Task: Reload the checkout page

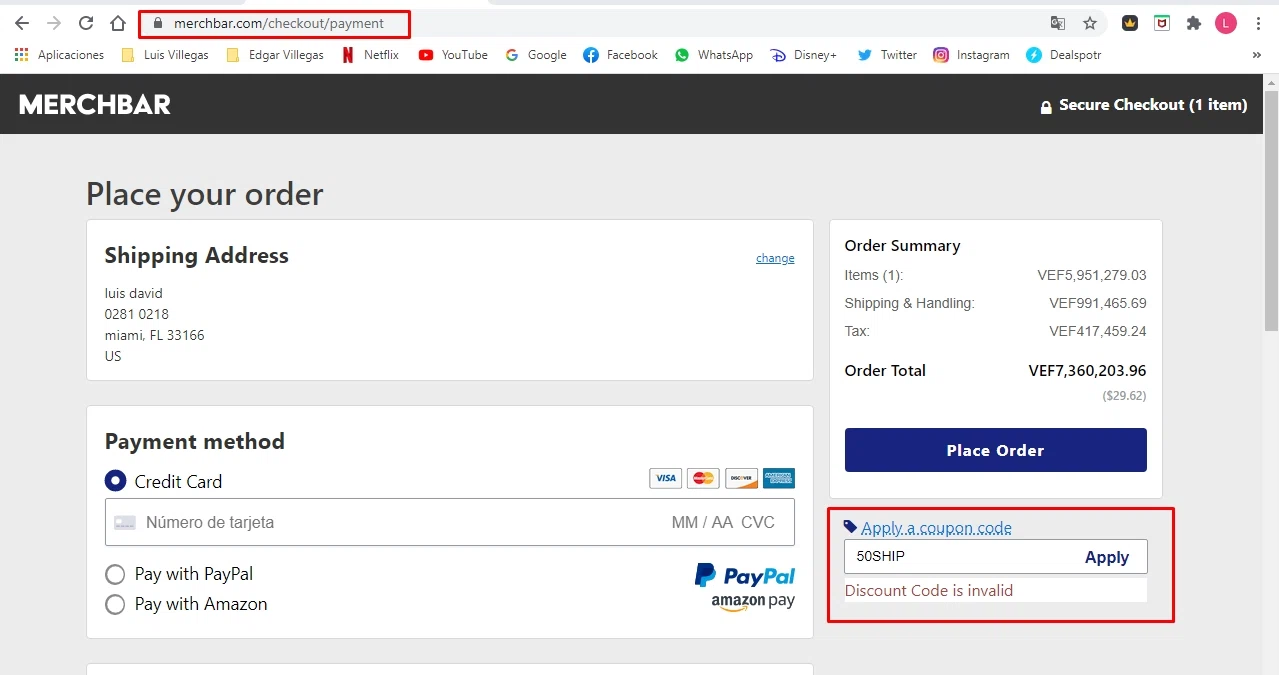Action: (x=86, y=23)
